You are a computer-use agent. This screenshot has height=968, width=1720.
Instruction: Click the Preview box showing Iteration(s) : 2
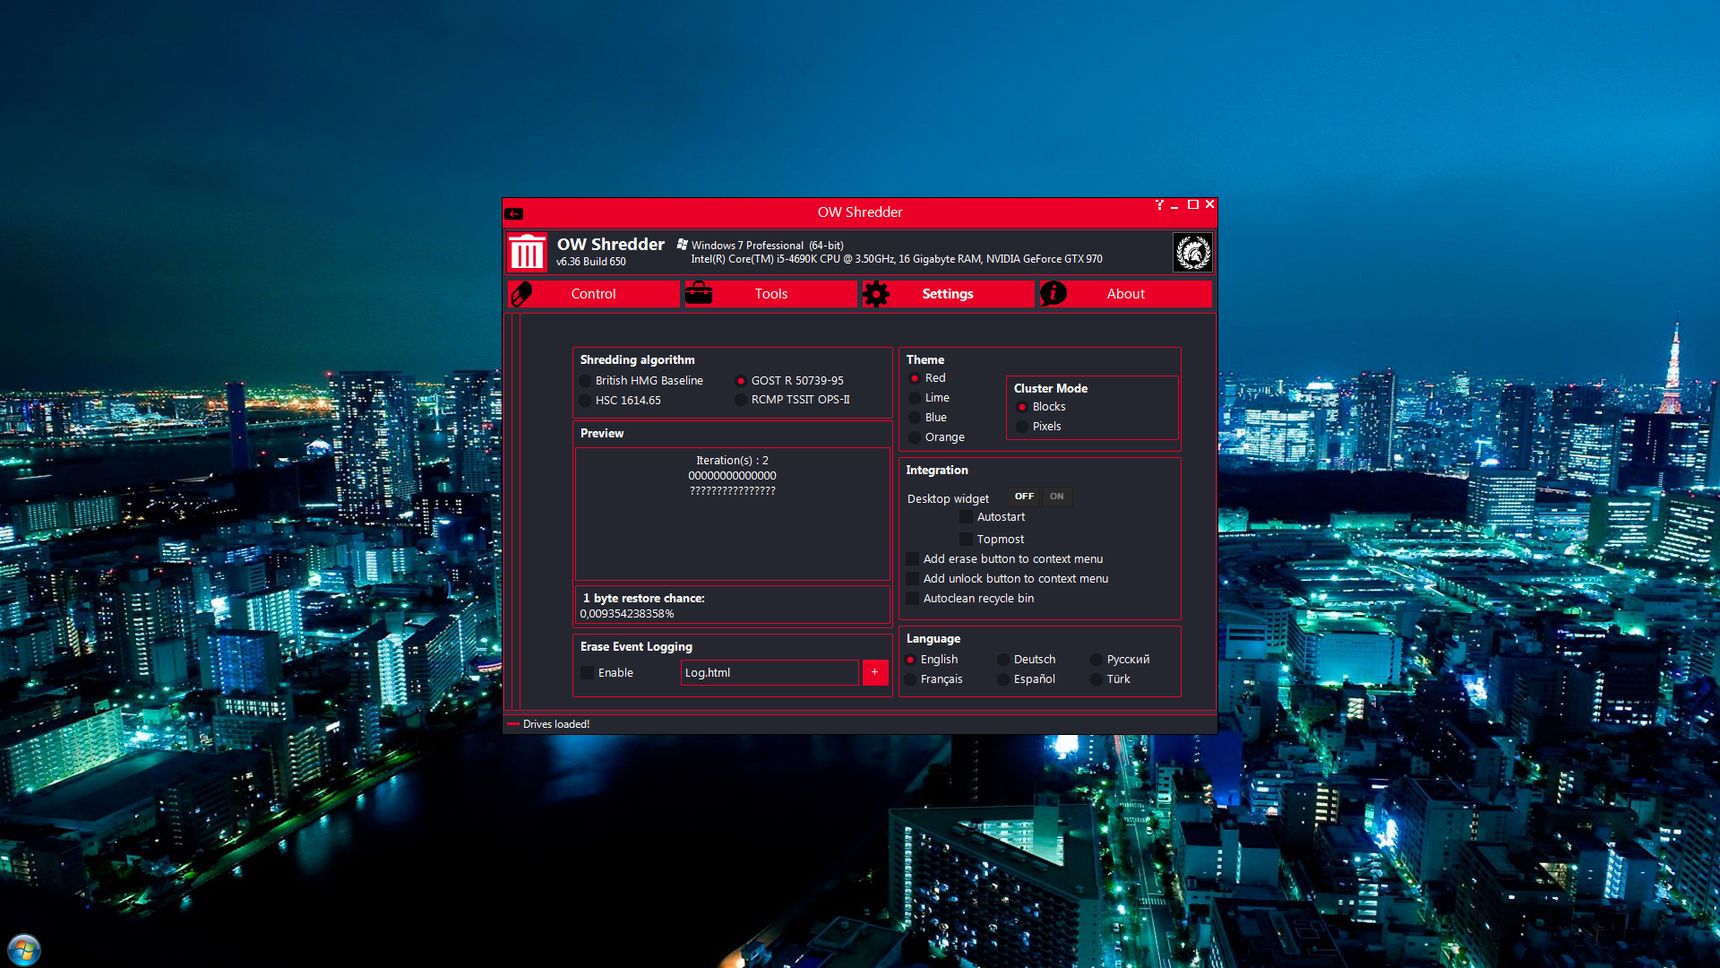[x=732, y=514]
